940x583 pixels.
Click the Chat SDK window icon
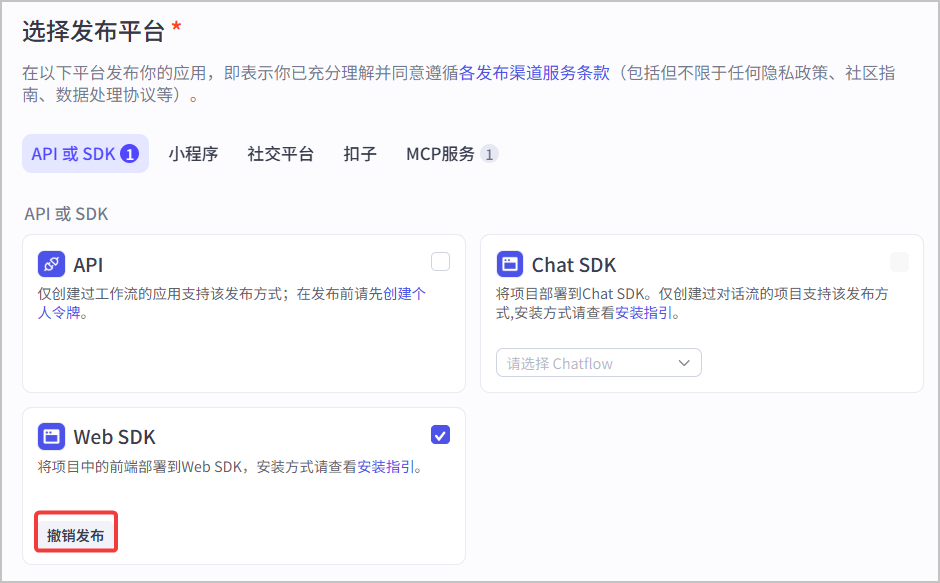[x=510, y=264]
